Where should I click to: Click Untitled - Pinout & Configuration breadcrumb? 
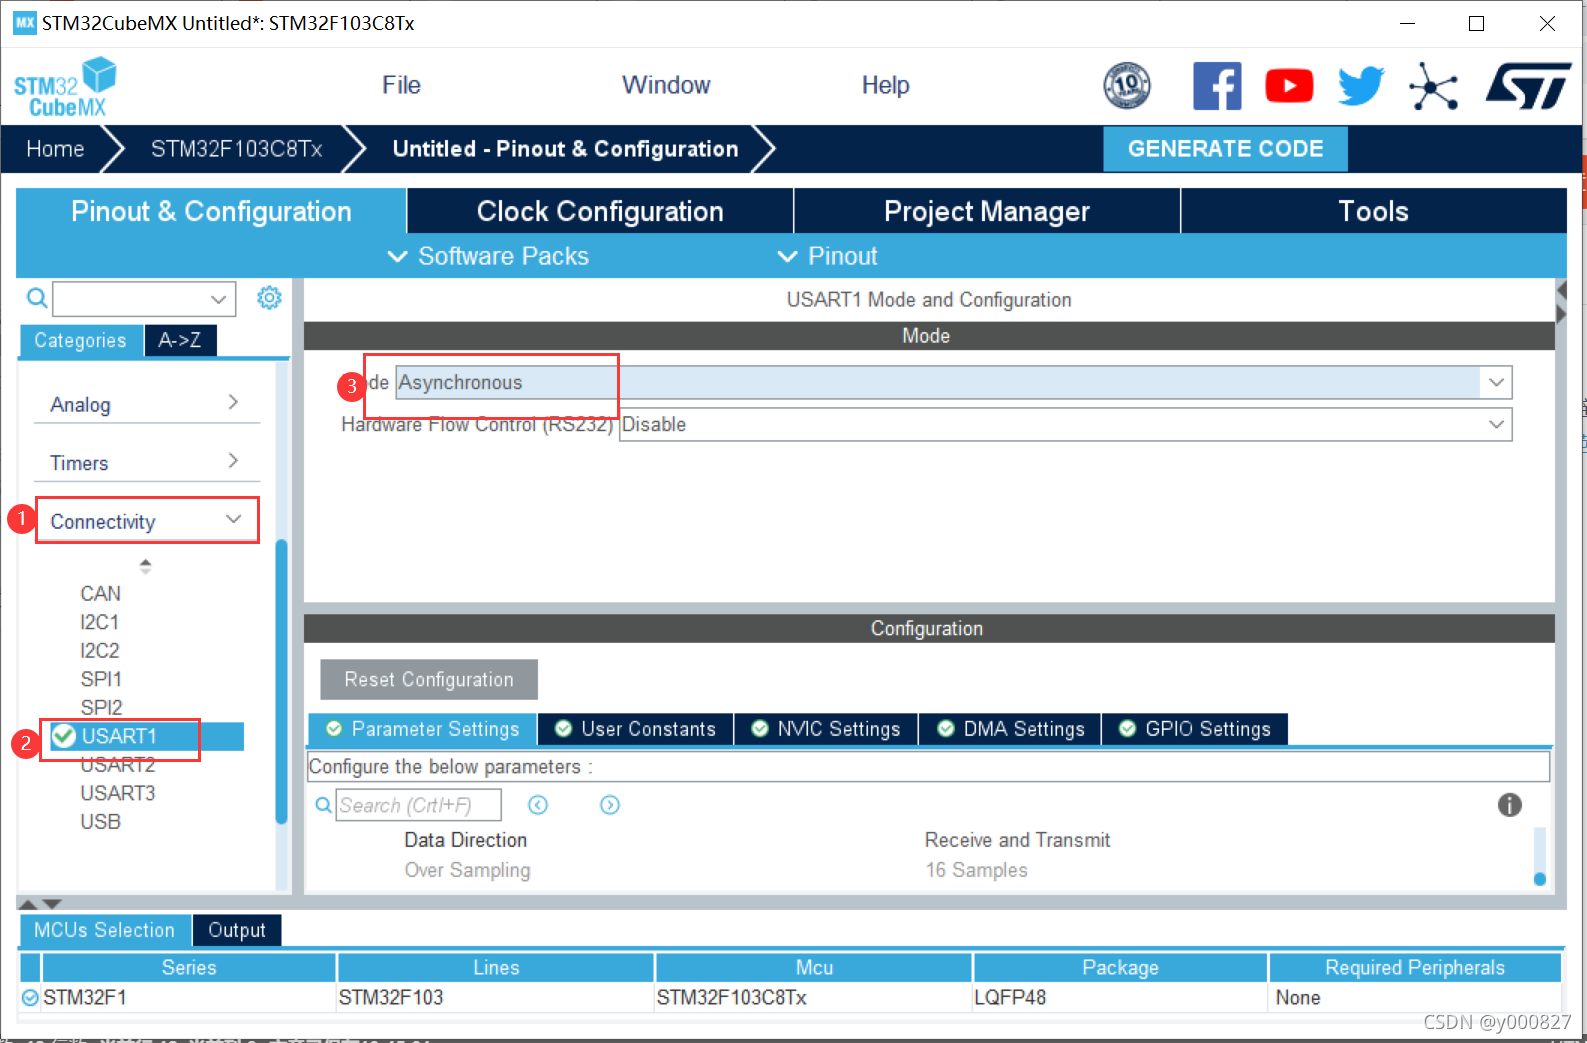tap(565, 149)
